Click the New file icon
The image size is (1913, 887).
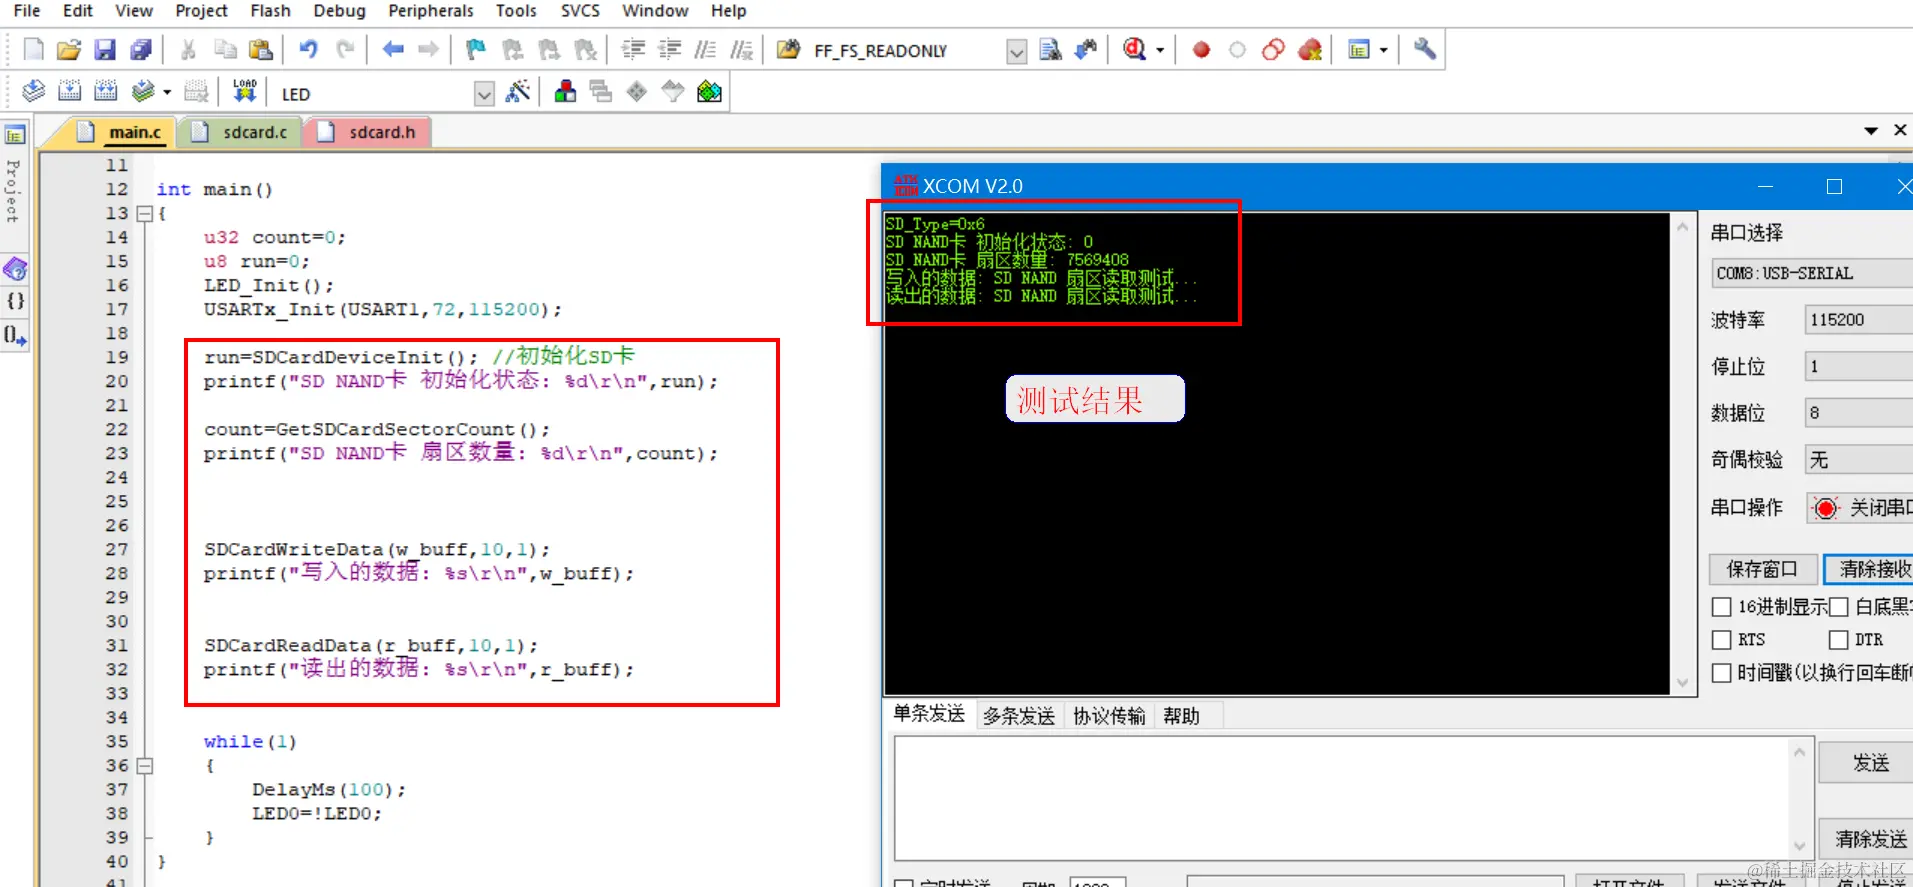(x=33, y=50)
